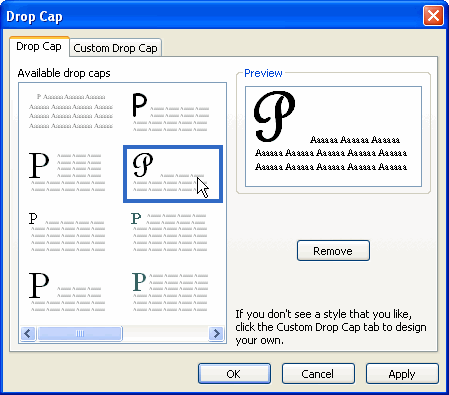Click the Drop Cap window title text
449x395 pixels.
point(34,16)
